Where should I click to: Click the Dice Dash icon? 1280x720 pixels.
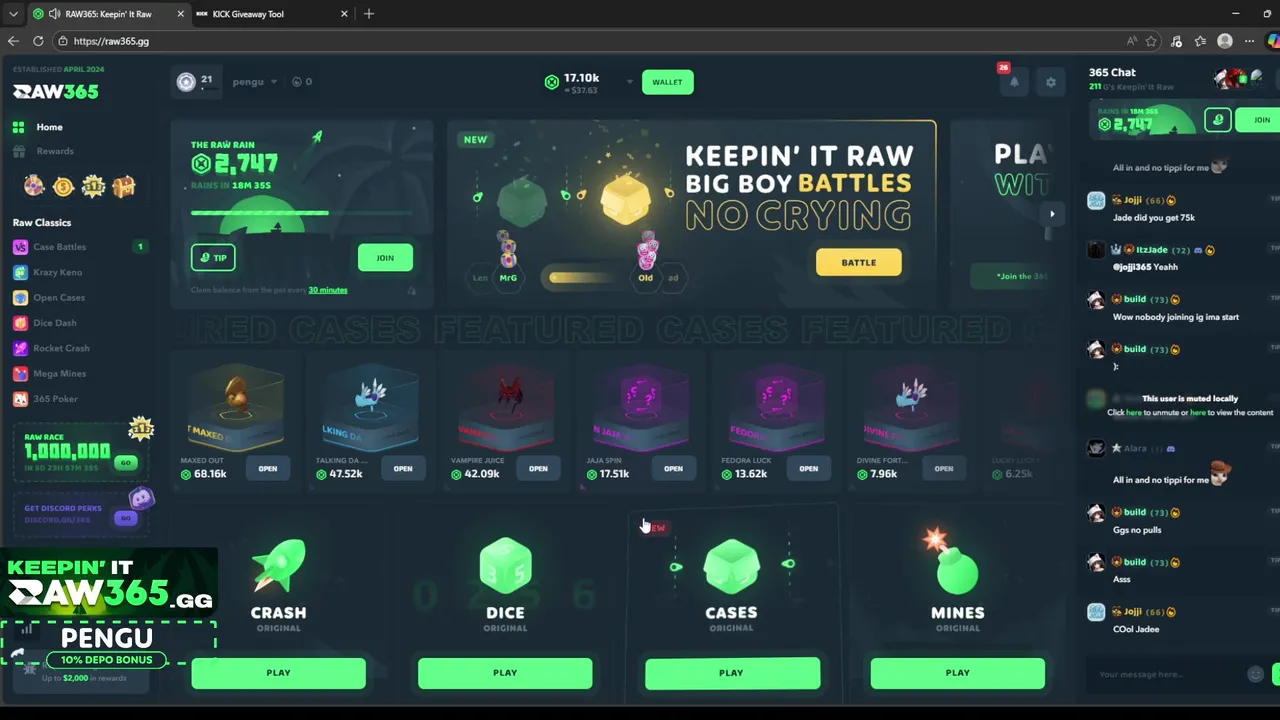[20, 323]
